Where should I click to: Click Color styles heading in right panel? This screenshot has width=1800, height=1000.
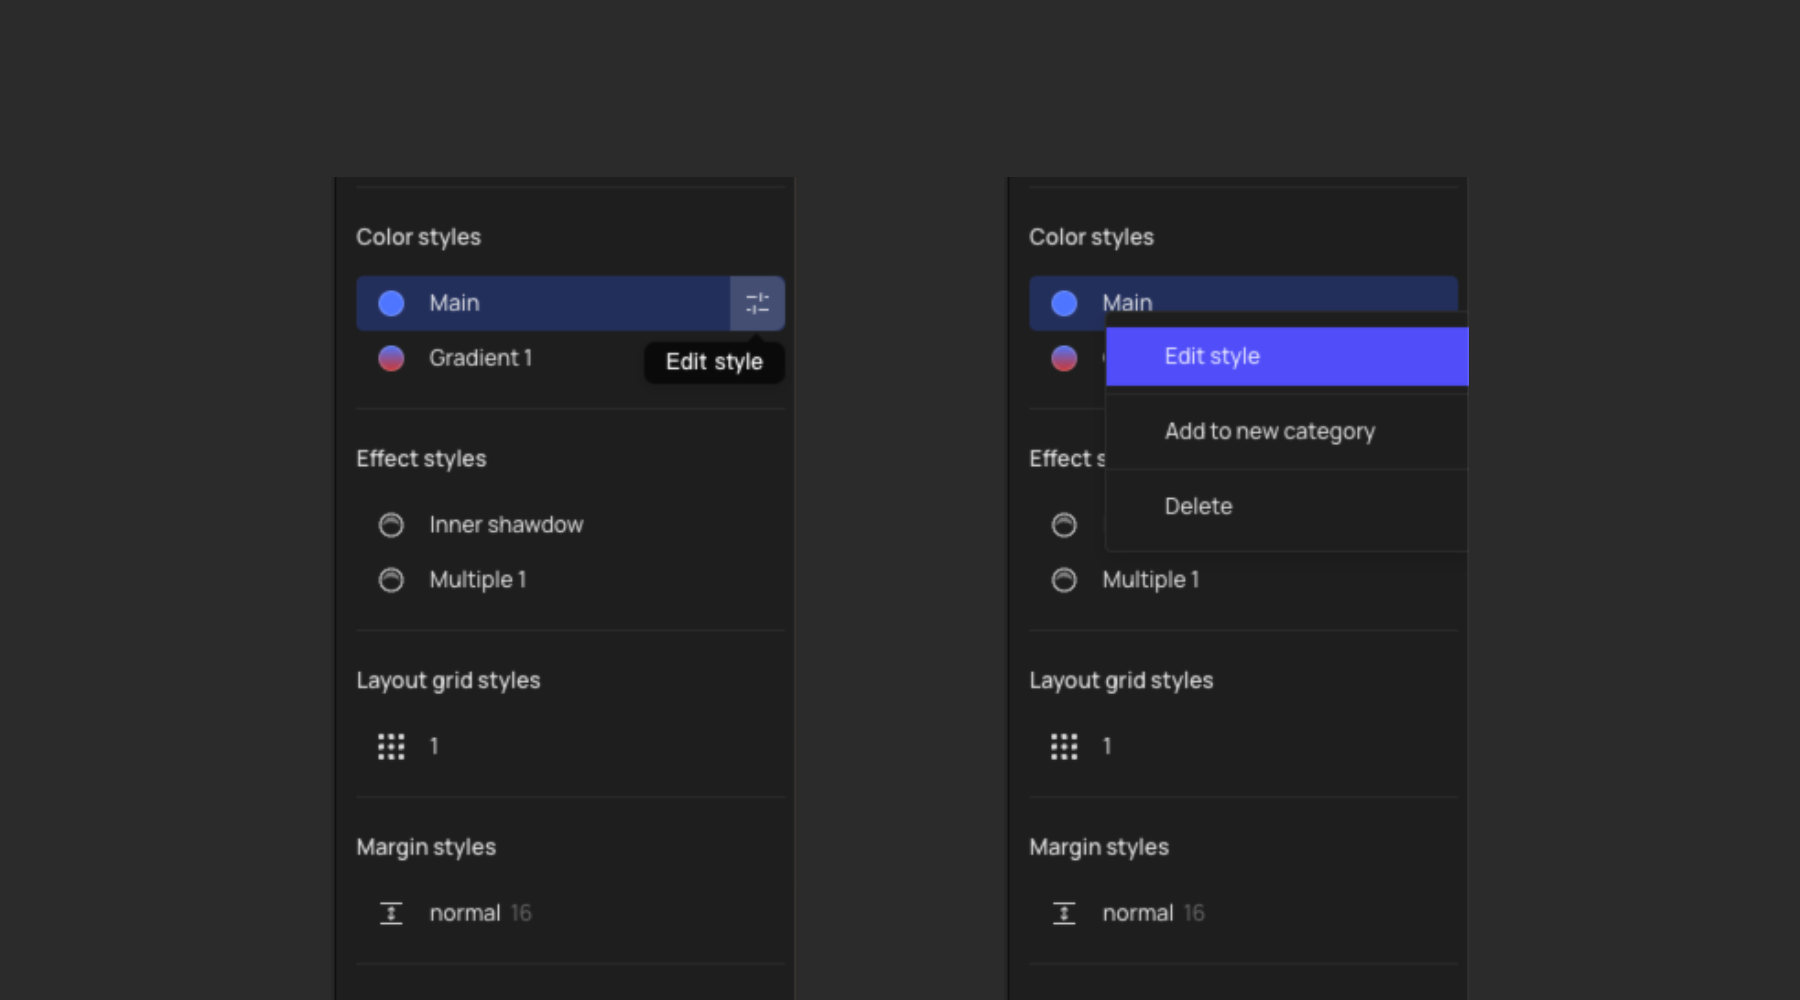(x=1091, y=237)
